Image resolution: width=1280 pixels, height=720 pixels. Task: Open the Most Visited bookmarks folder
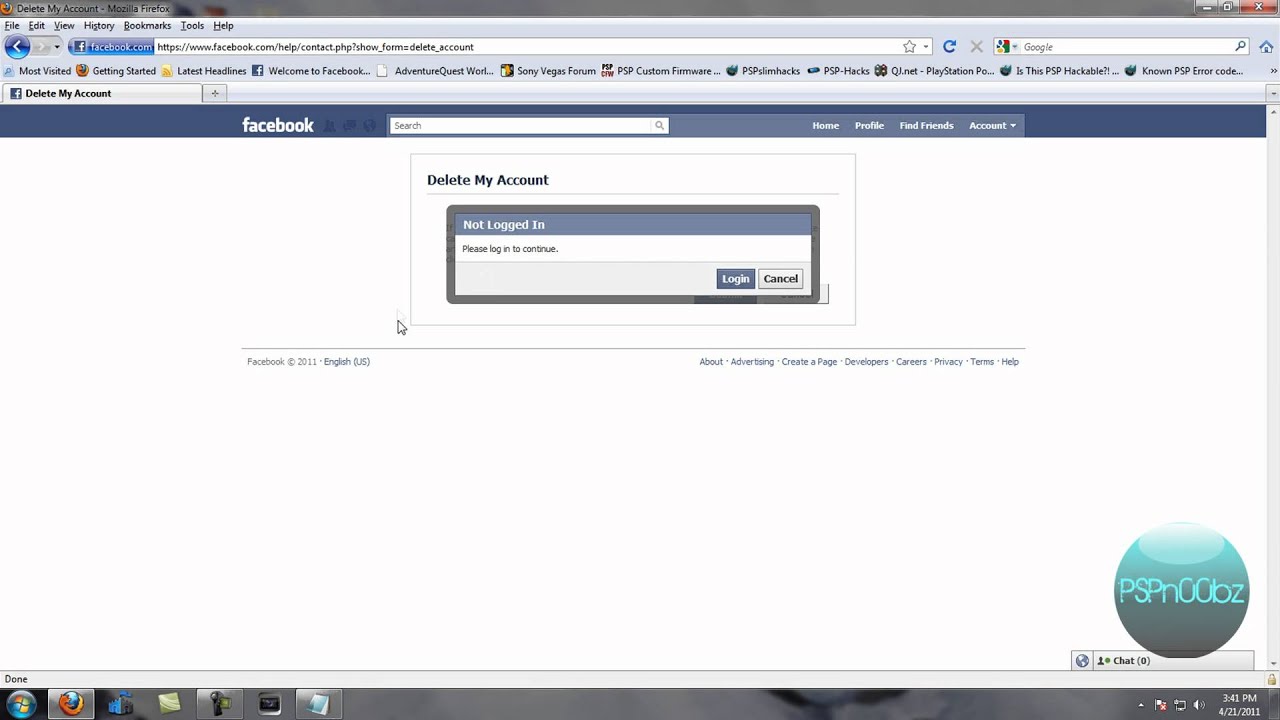(x=37, y=71)
